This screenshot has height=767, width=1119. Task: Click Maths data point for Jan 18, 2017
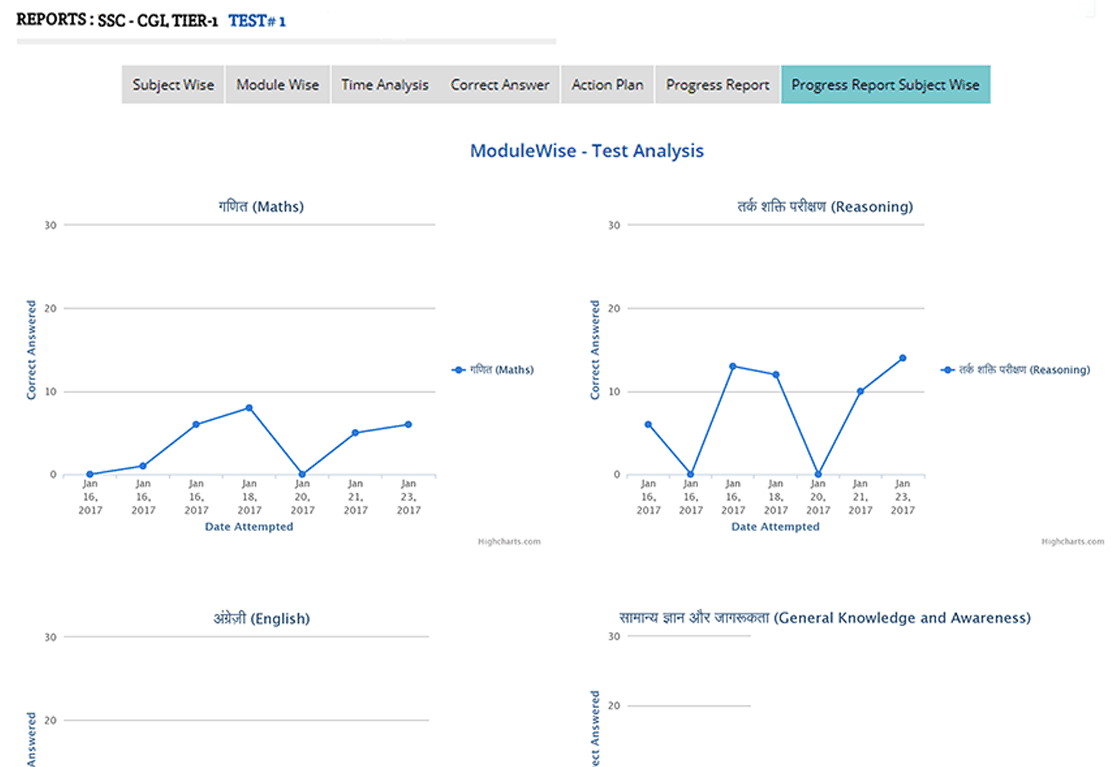point(249,408)
